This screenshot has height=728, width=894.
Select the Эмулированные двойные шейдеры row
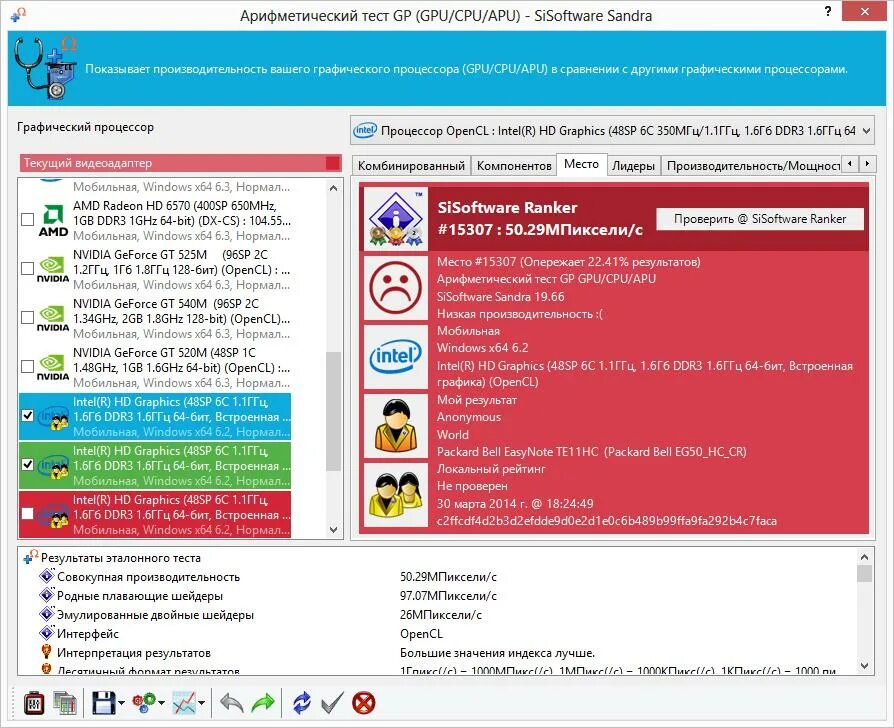click(436, 615)
